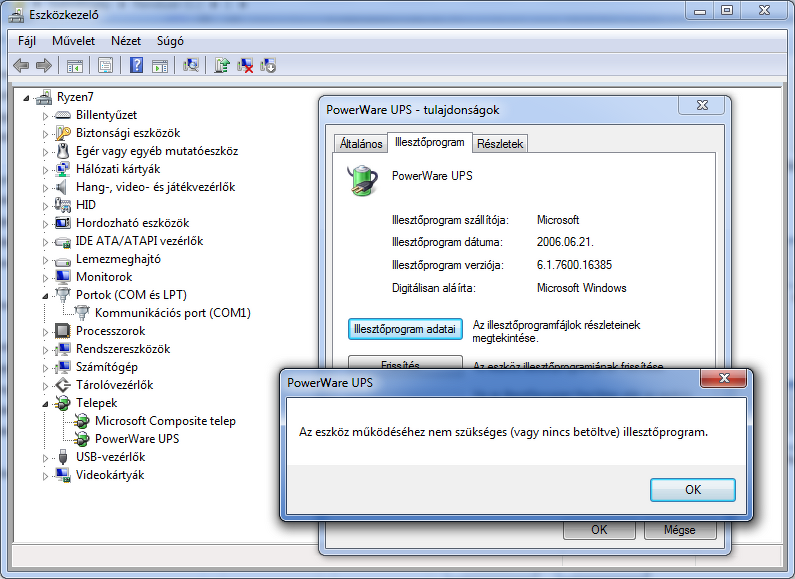Click the Disable device toolbar icon

(x=268, y=65)
